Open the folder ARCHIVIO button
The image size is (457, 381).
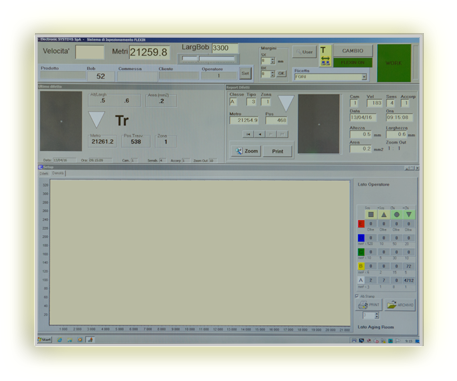point(400,305)
